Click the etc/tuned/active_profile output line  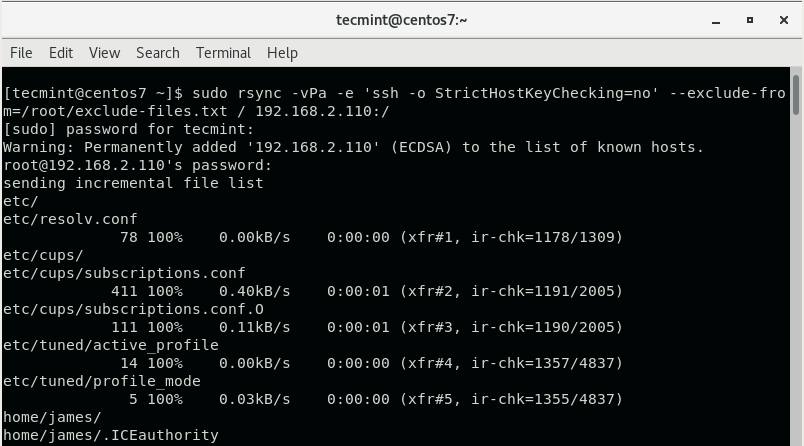coord(110,345)
